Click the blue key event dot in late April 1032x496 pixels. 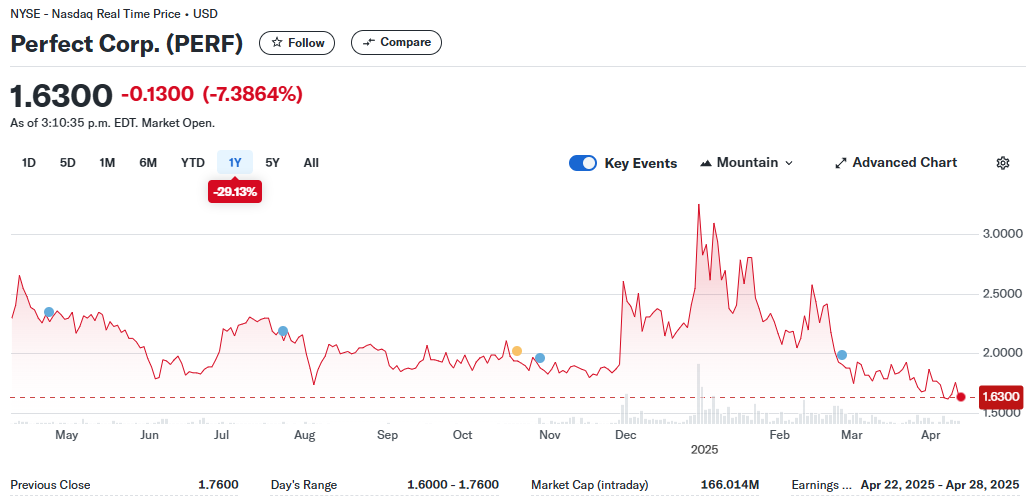pyautogui.click(x=49, y=312)
